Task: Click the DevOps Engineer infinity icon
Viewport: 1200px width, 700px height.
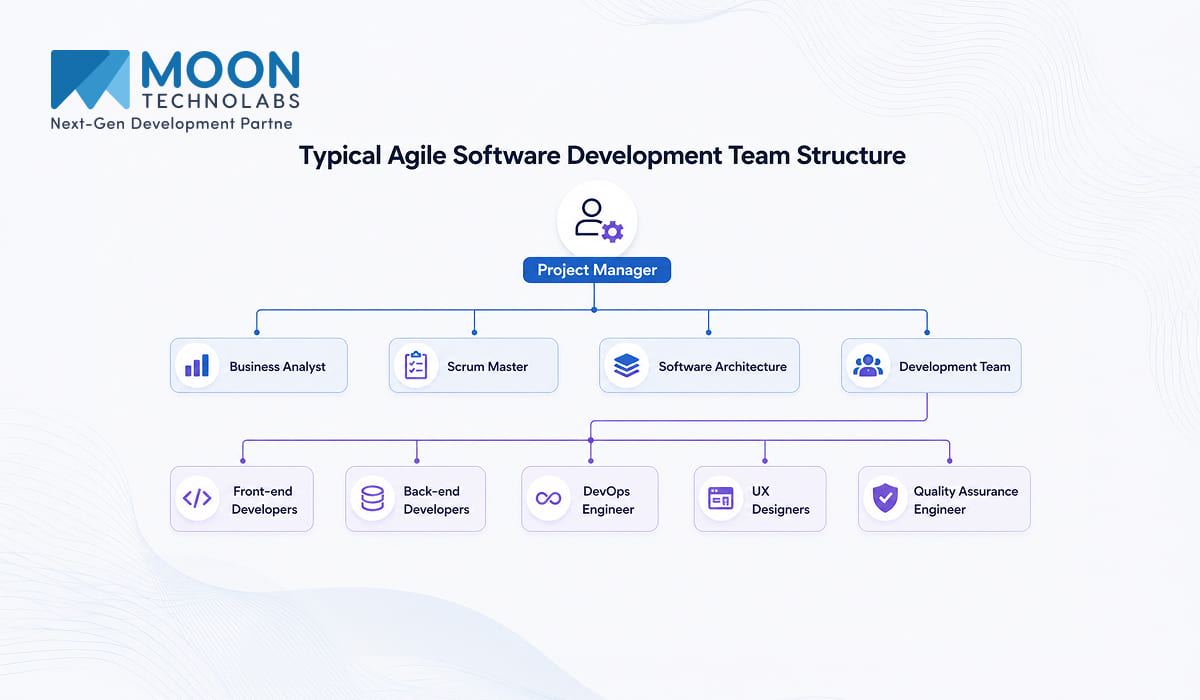Action: [x=547, y=498]
